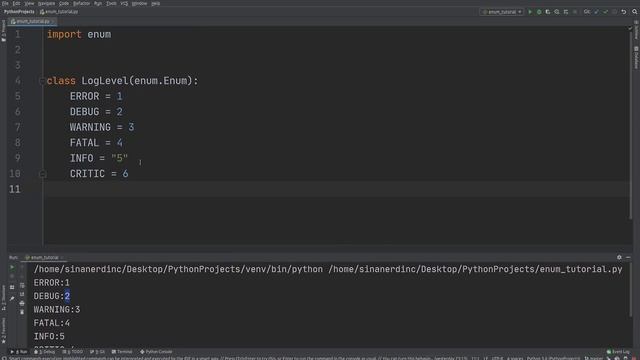Open the VCS menu
This screenshot has height=360, width=640.
click(x=124, y=3)
